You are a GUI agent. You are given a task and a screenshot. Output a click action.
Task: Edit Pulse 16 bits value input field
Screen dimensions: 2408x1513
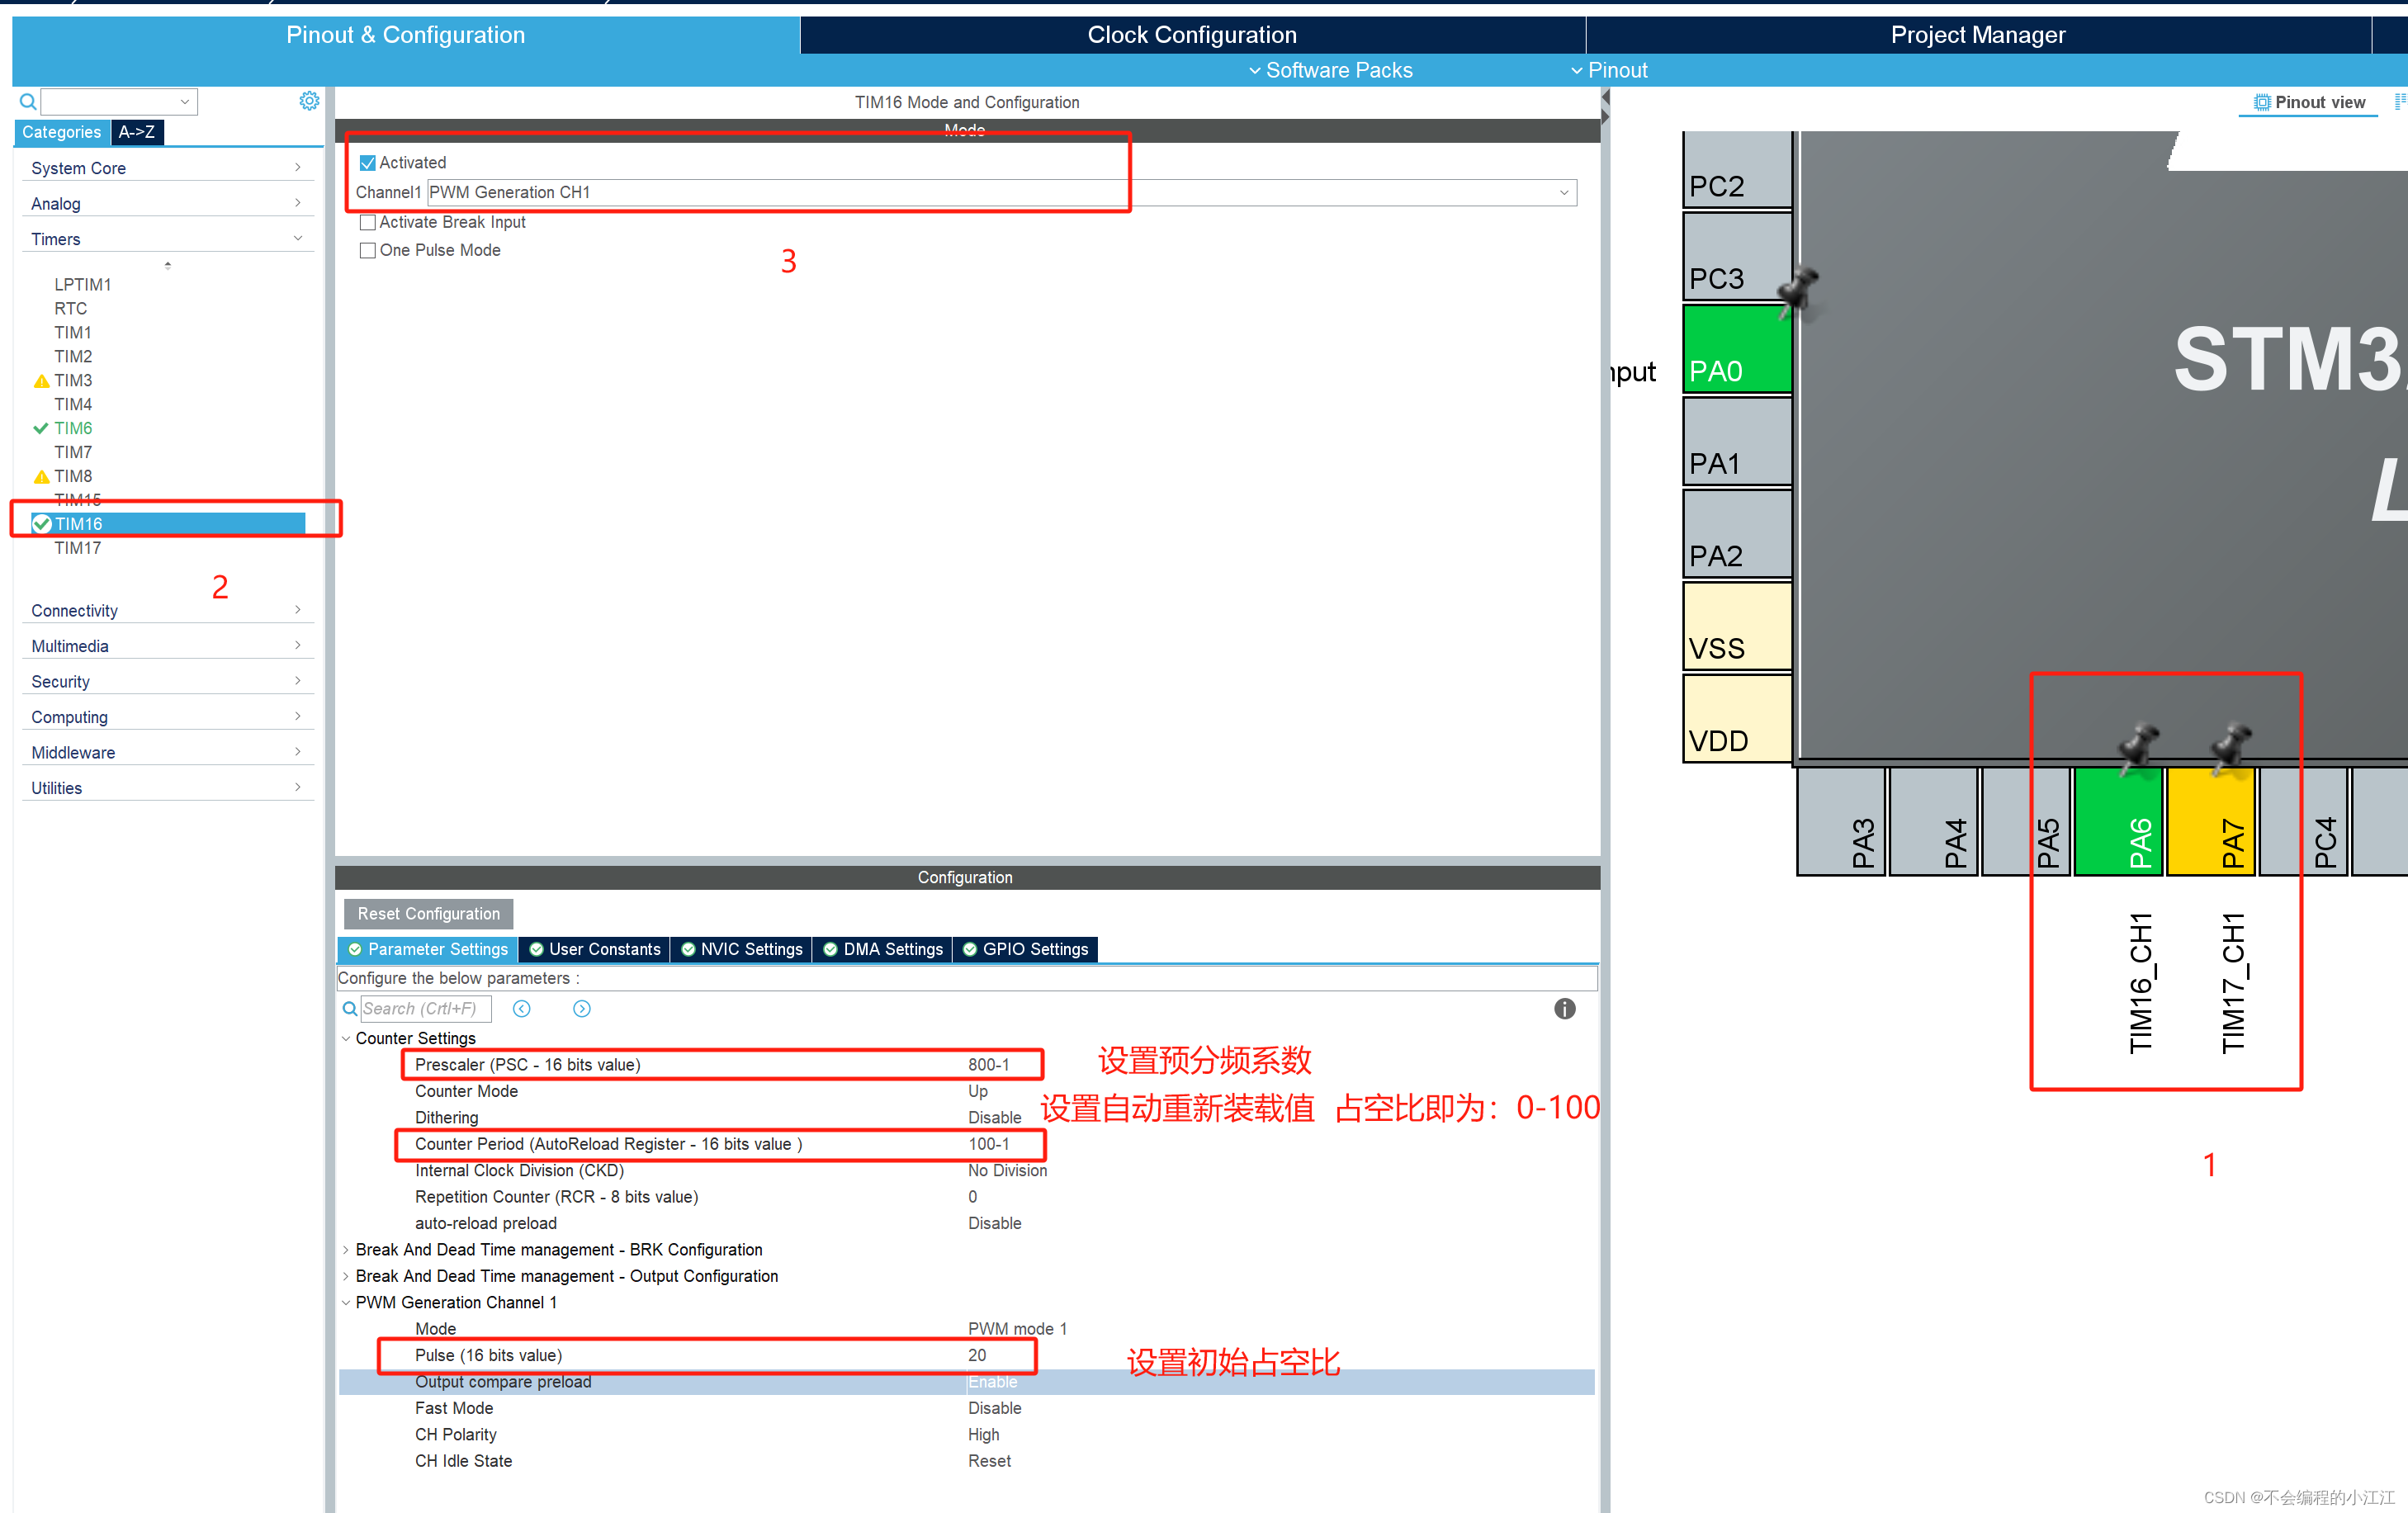[977, 1356]
